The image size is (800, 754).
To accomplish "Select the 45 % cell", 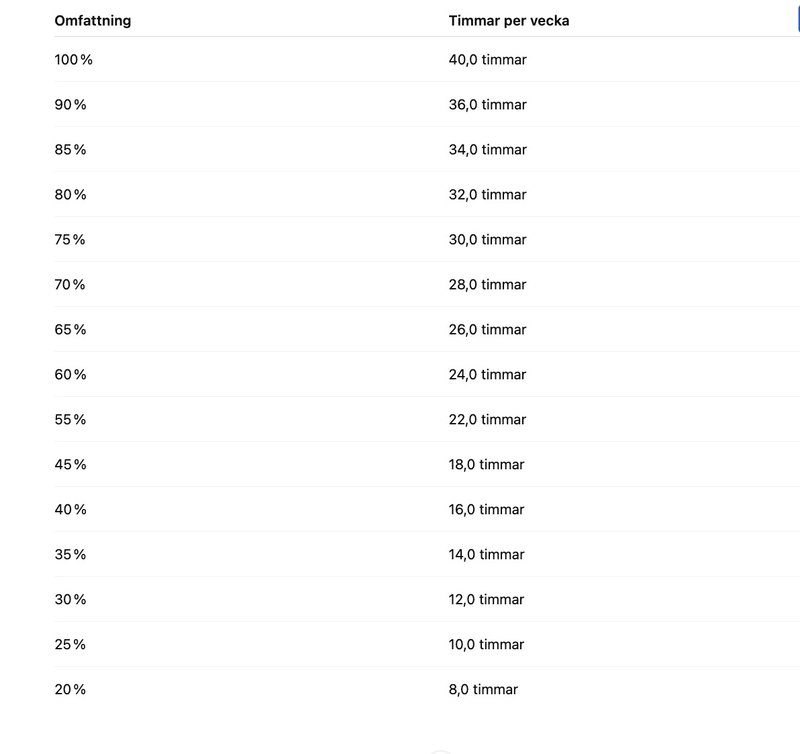I will (x=70, y=464).
